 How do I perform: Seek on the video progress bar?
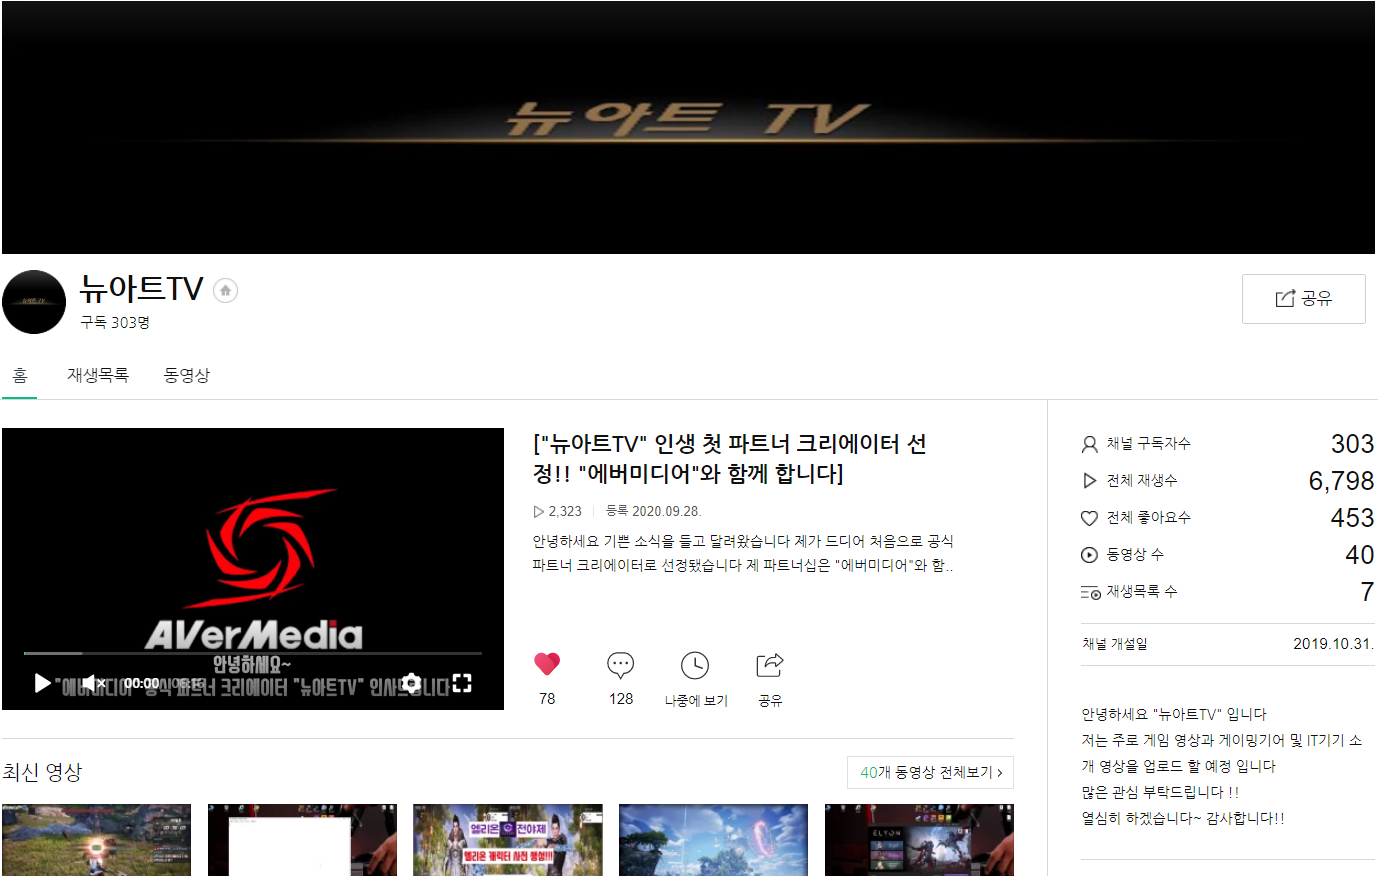[253, 654]
